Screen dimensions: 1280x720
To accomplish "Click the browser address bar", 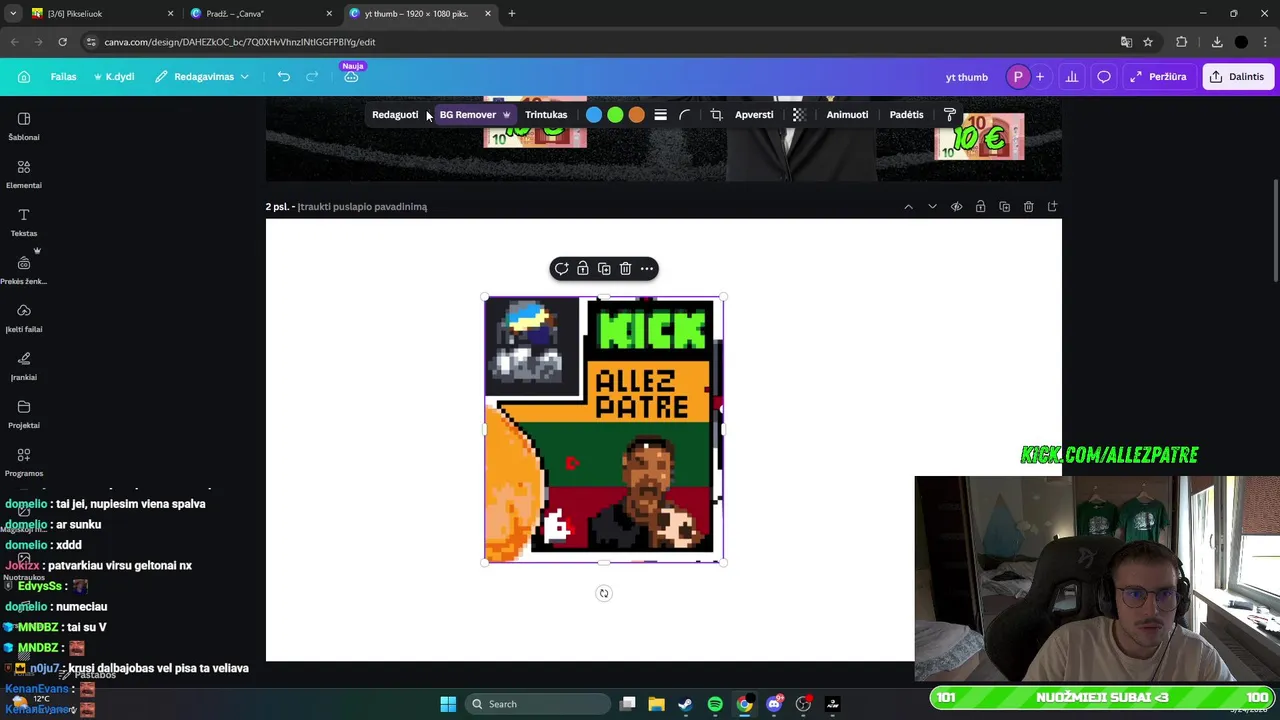I will [x=600, y=42].
